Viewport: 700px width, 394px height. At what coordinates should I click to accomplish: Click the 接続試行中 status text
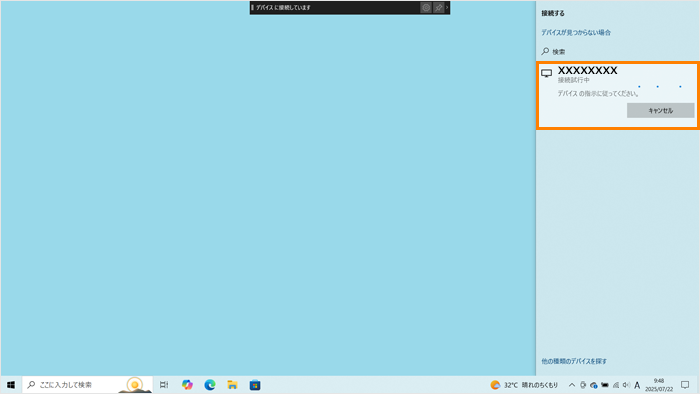574,80
